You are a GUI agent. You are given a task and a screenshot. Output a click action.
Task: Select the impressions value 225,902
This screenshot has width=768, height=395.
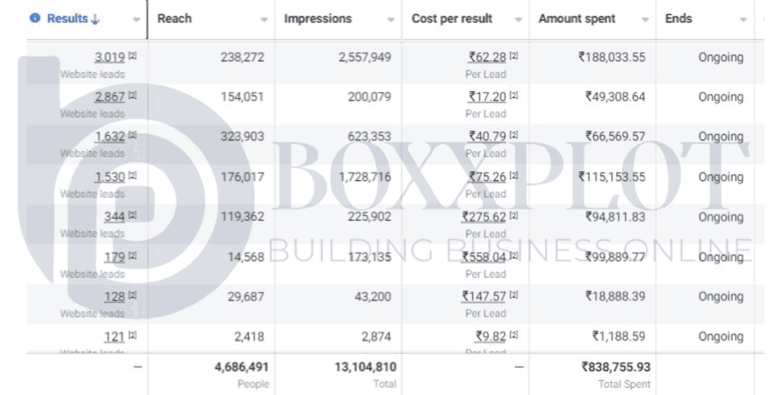[x=369, y=217]
